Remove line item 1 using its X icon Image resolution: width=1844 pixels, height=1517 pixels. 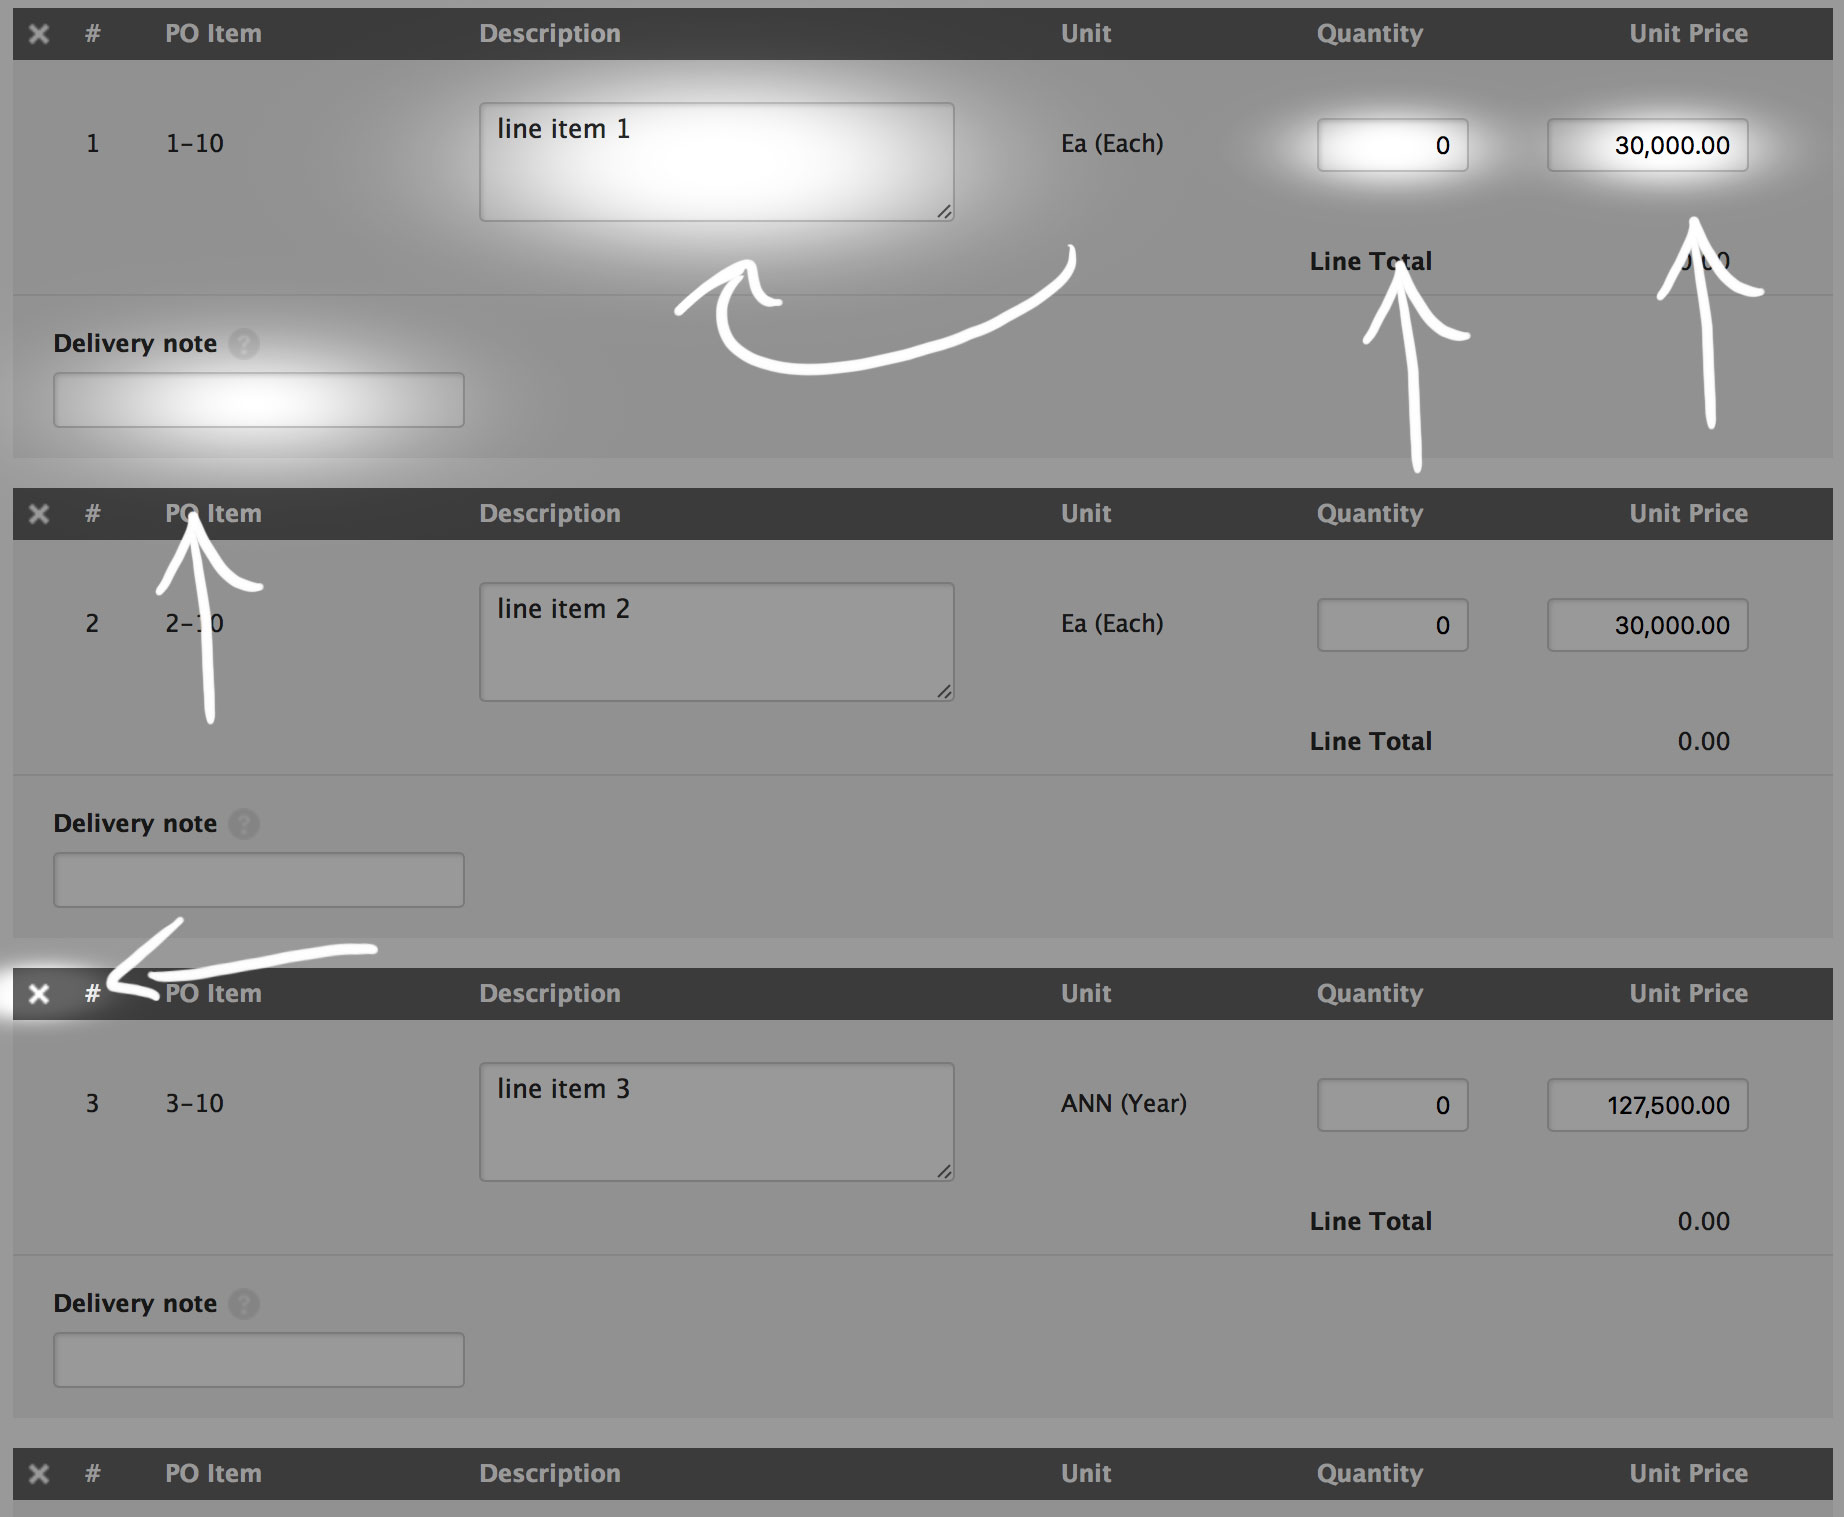pos(39,33)
